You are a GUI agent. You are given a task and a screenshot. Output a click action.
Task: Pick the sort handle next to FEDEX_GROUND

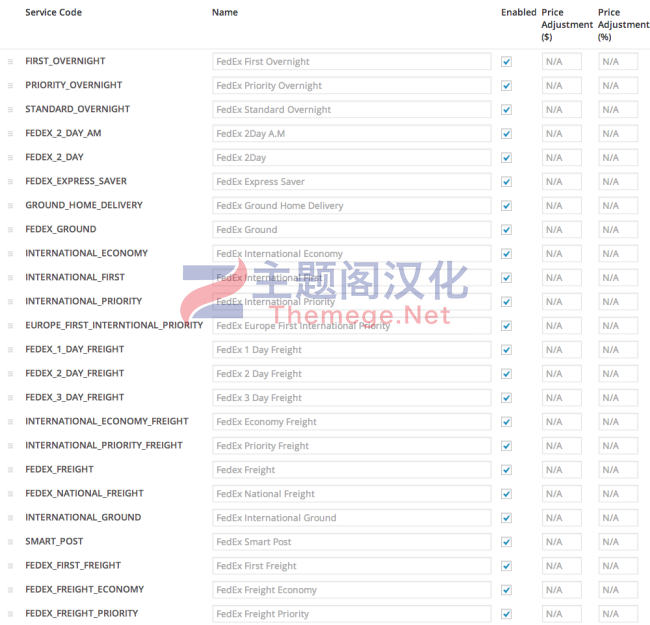click(x=10, y=230)
